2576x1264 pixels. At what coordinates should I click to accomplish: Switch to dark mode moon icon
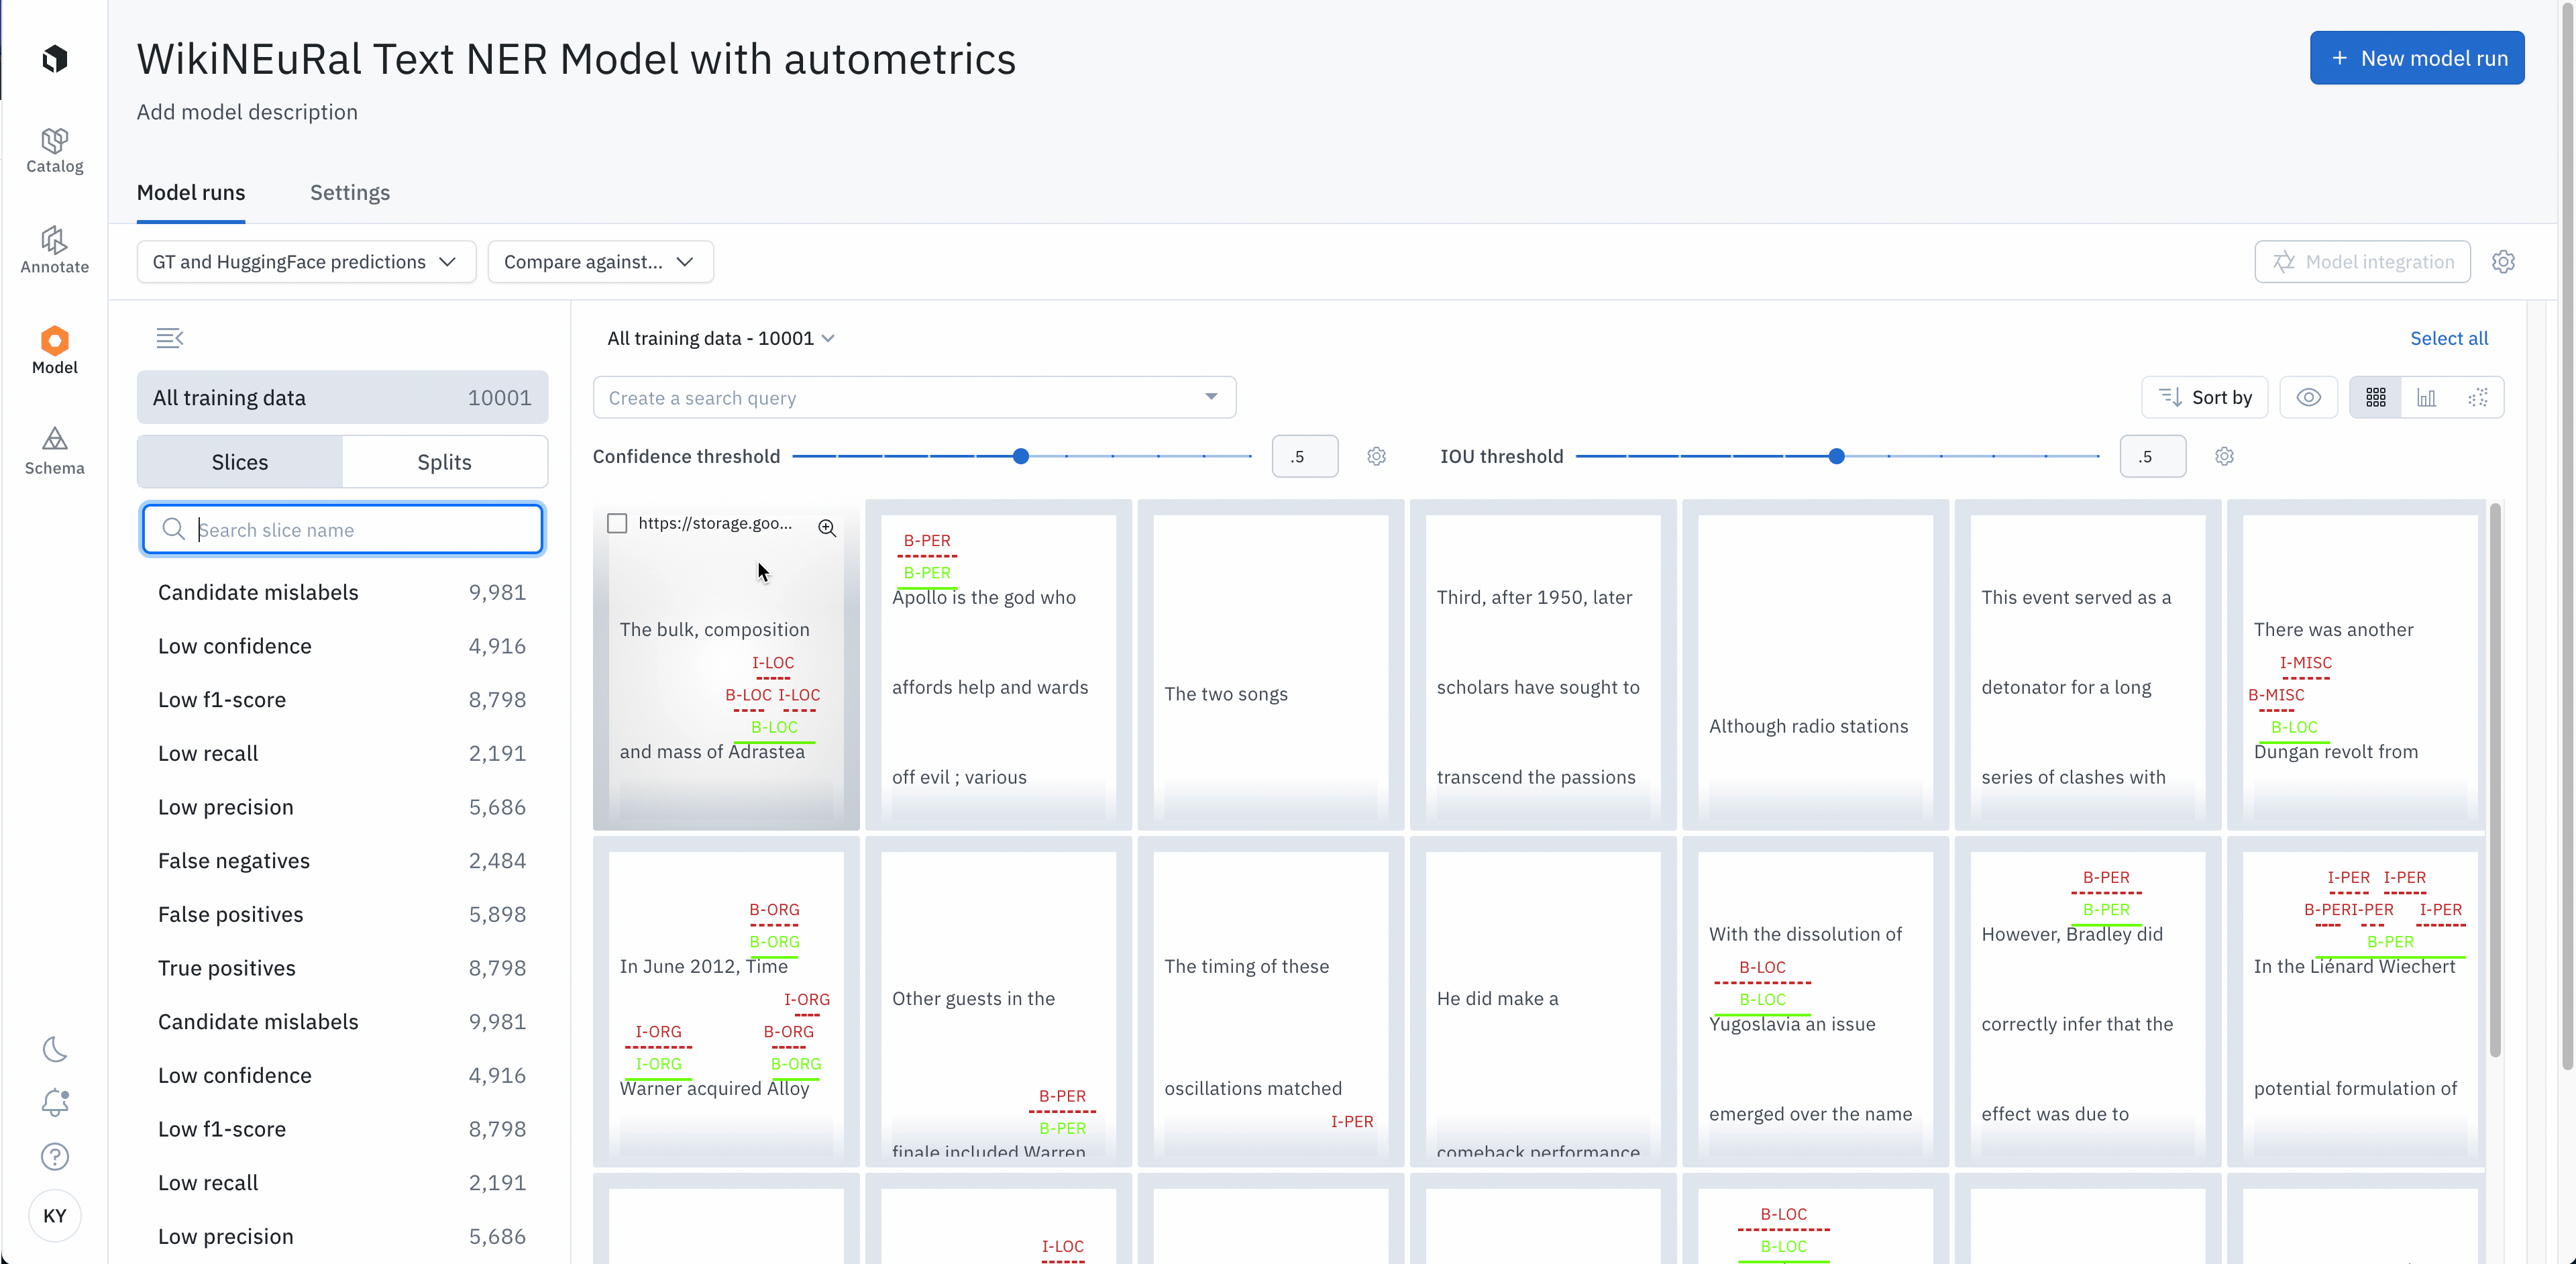55,1049
